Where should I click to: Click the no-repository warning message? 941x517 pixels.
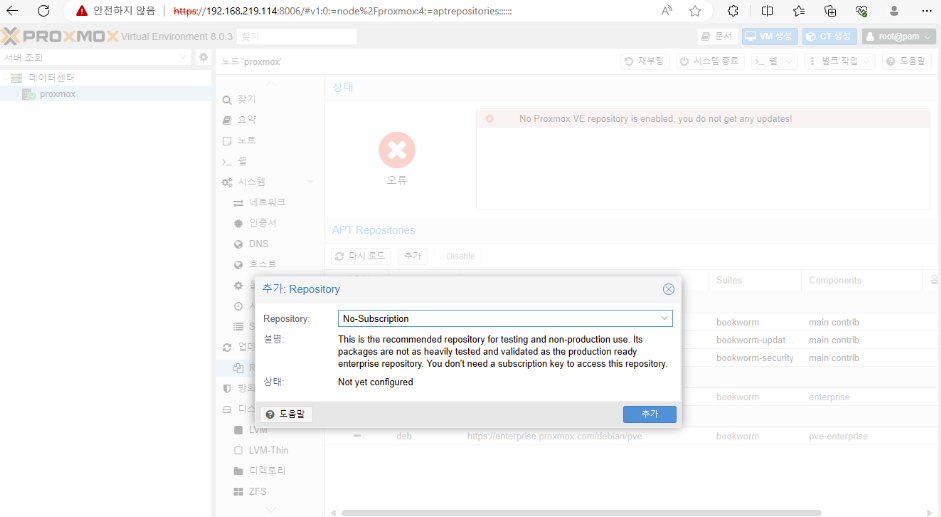tap(655, 119)
